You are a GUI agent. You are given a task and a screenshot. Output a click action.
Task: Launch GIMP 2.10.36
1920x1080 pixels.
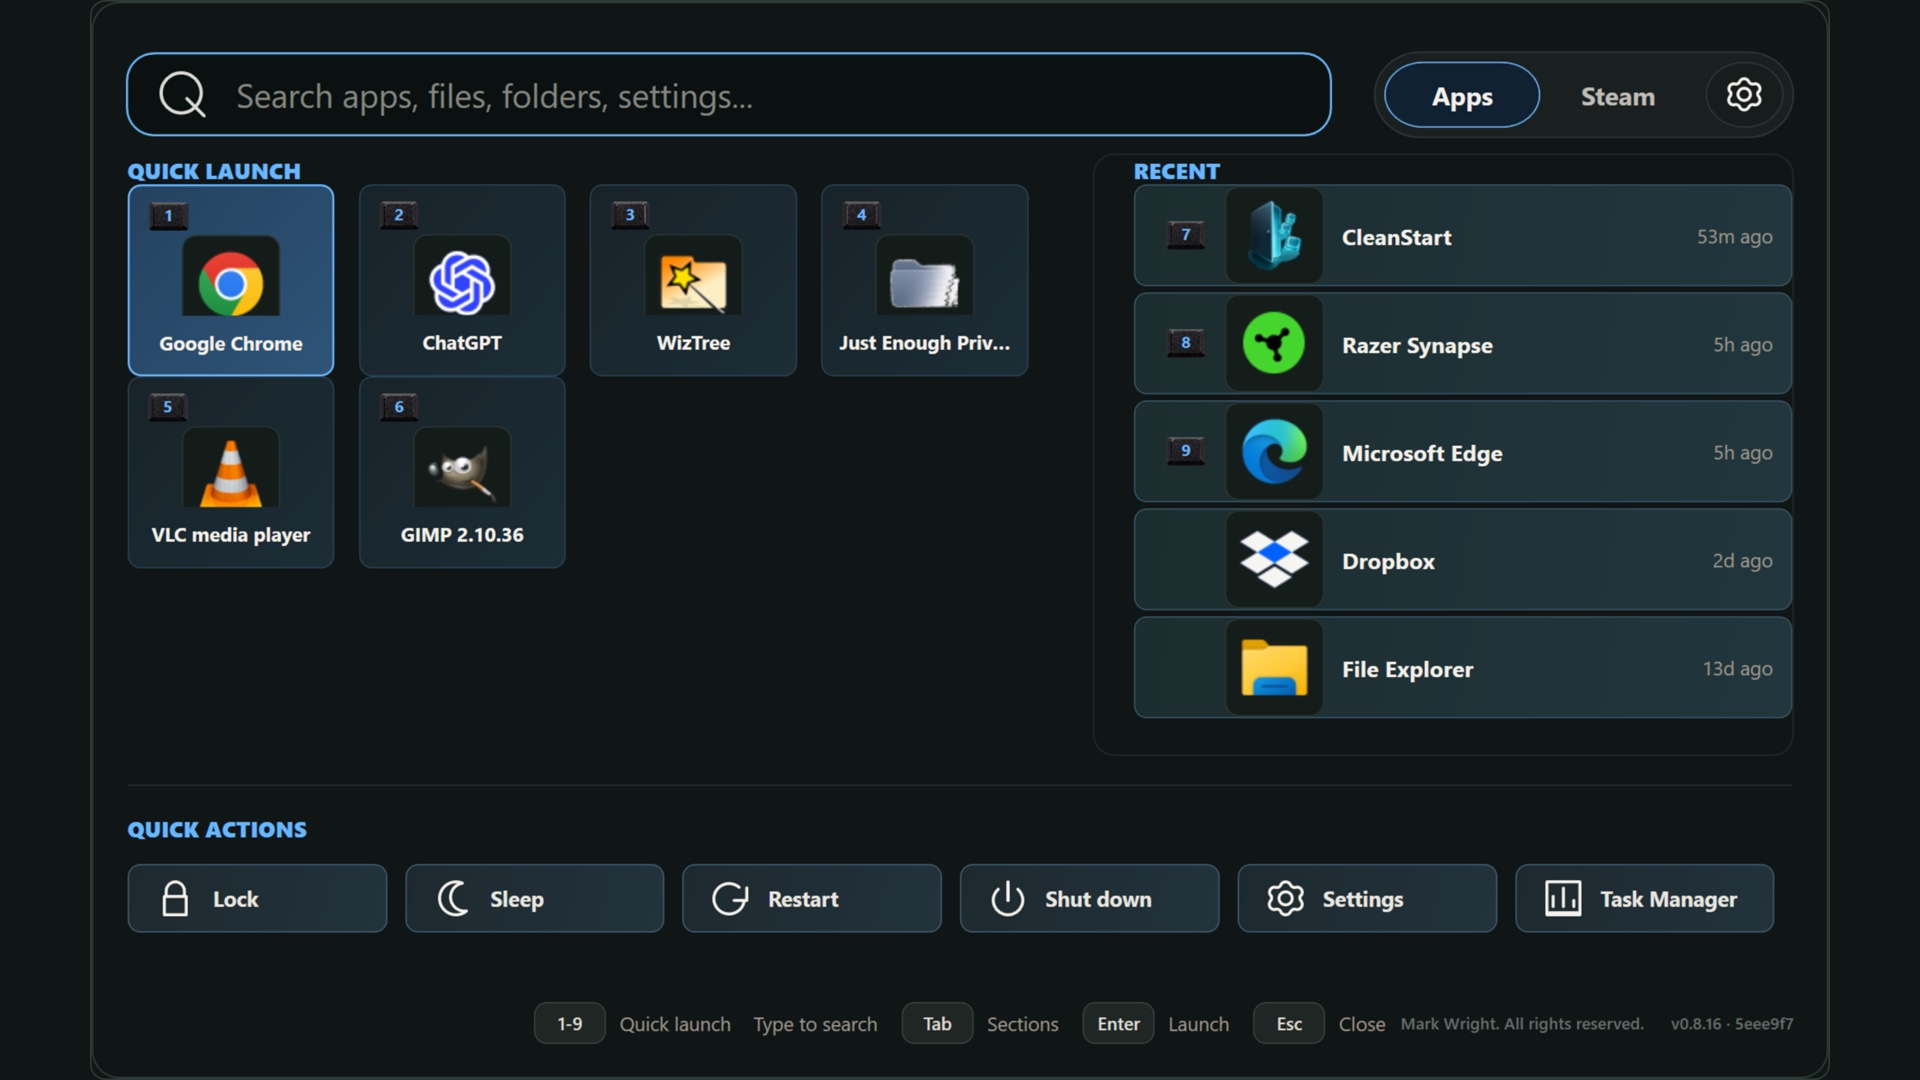coord(462,472)
